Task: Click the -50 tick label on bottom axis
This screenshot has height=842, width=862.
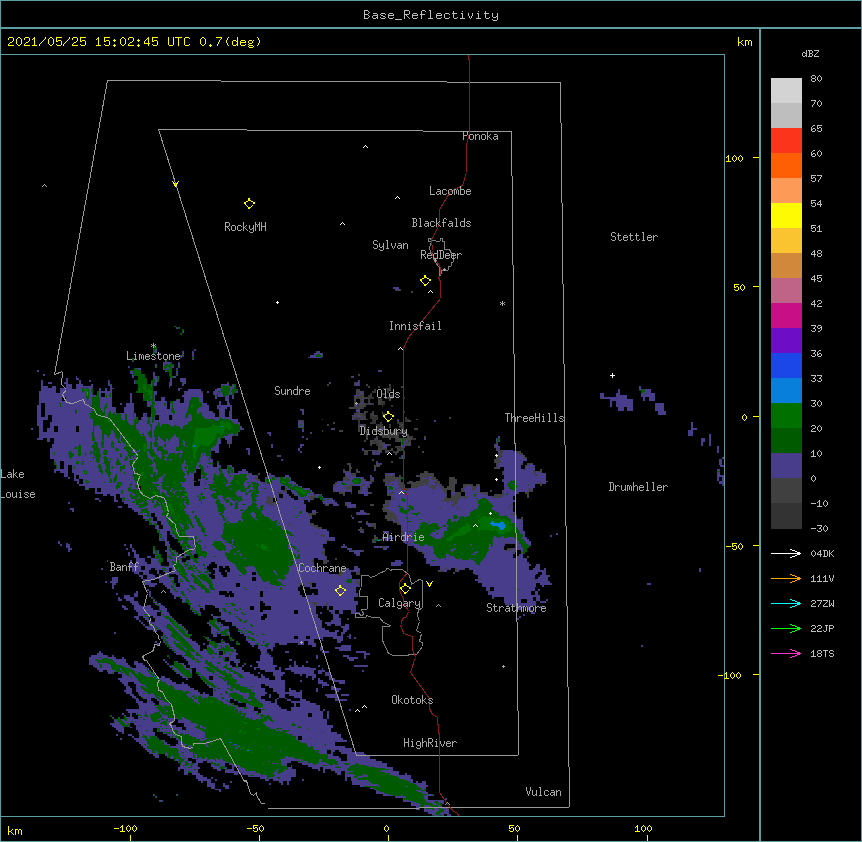Action: click(x=255, y=828)
